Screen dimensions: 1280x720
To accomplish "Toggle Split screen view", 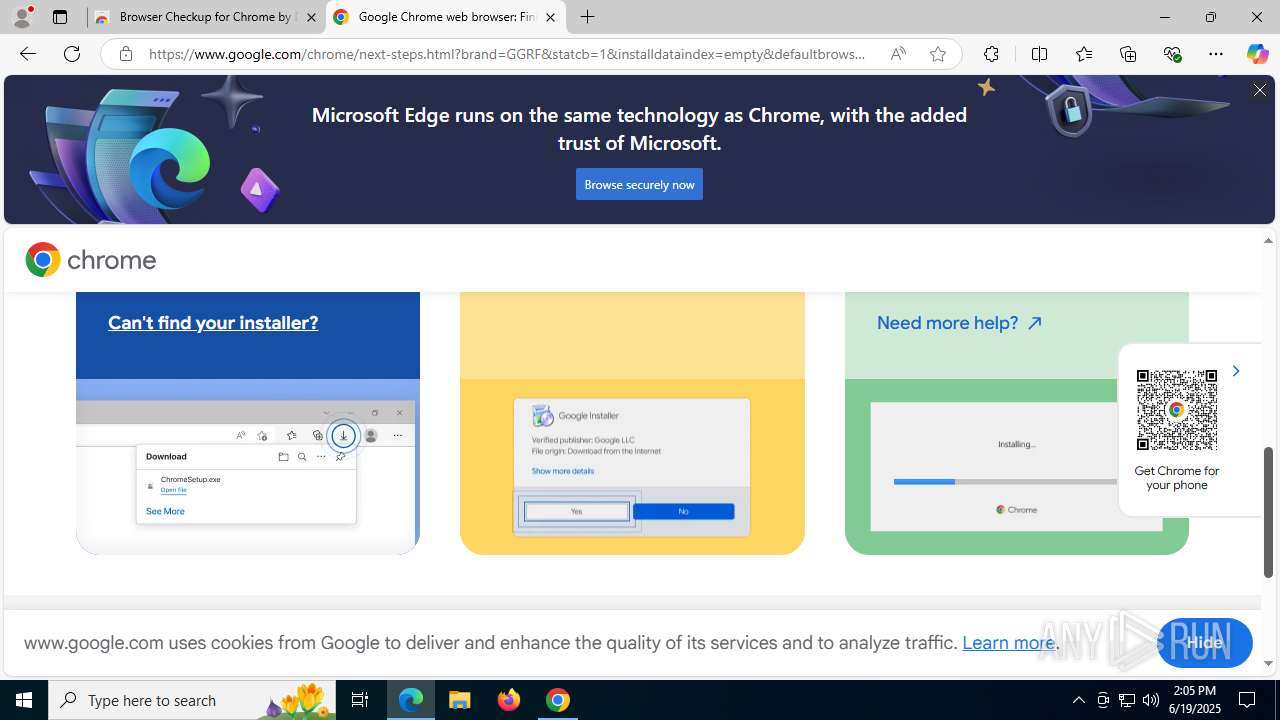I will coord(1039,54).
